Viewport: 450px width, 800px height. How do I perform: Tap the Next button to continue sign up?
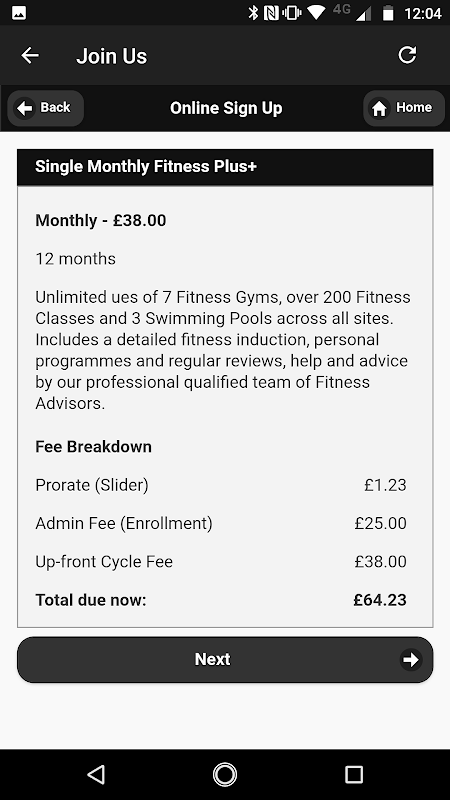(x=225, y=659)
